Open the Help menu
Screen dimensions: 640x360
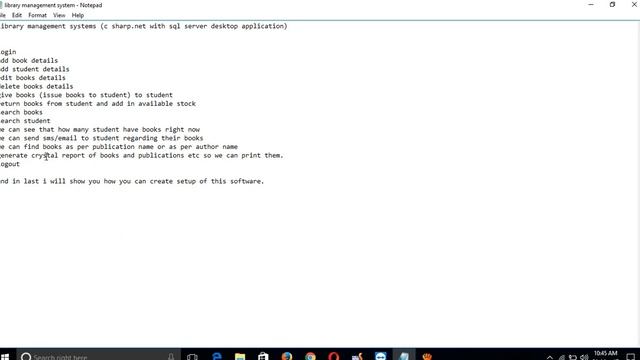pos(78,15)
